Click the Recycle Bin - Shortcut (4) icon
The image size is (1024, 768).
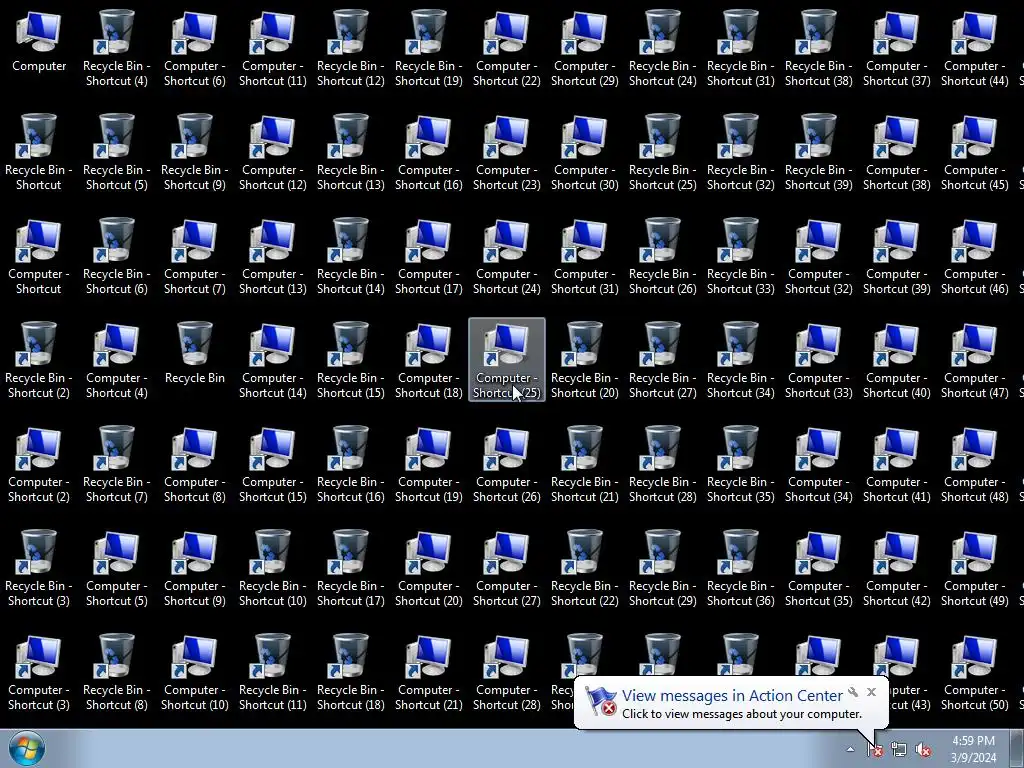pos(116,48)
